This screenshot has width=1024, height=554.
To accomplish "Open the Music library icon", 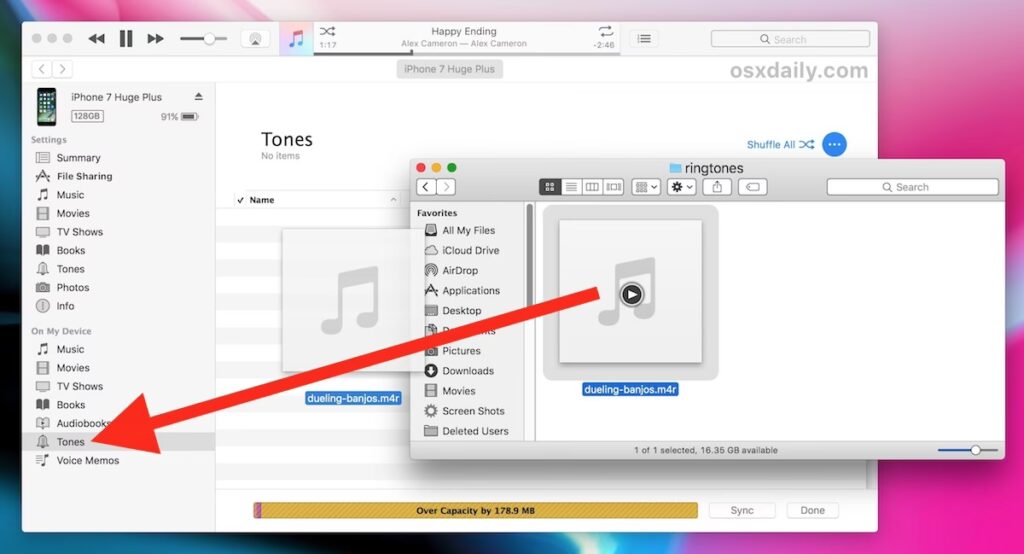I will point(296,39).
